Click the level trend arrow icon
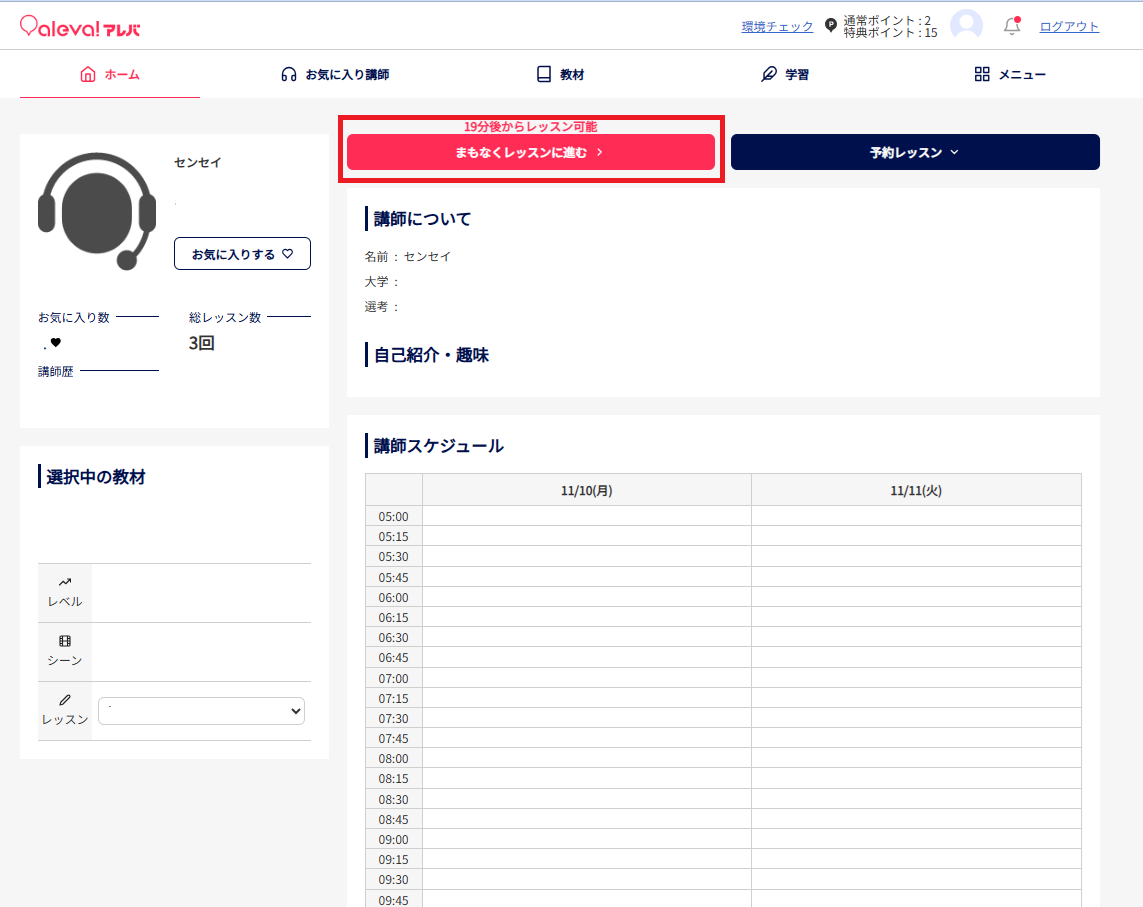This screenshot has width=1143, height=907. pyautogui.click(x=65, y=582)
